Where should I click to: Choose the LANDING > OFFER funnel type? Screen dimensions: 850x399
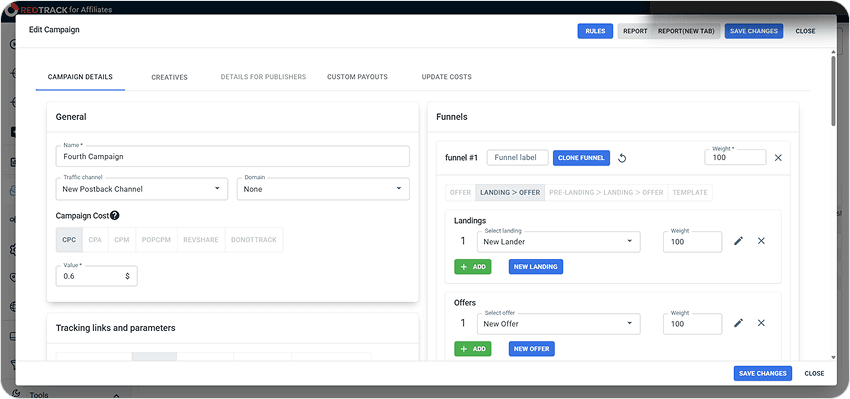tap(510, 192)
